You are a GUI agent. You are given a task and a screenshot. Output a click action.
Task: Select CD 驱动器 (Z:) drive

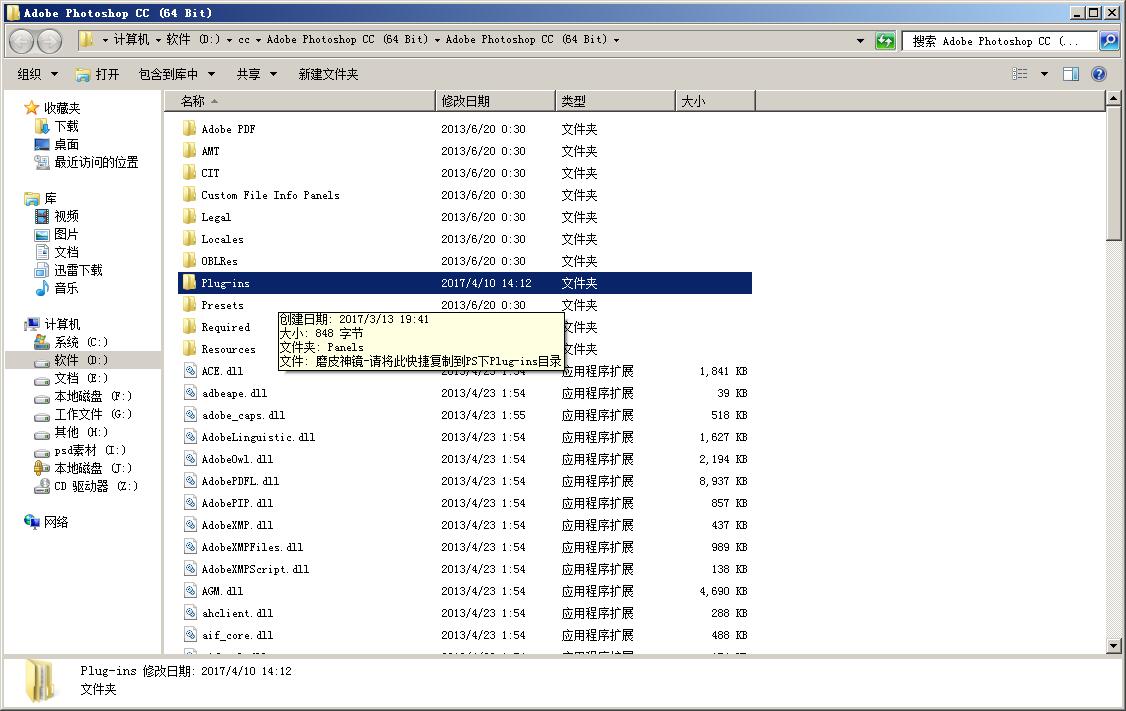[x=96, y=485]
